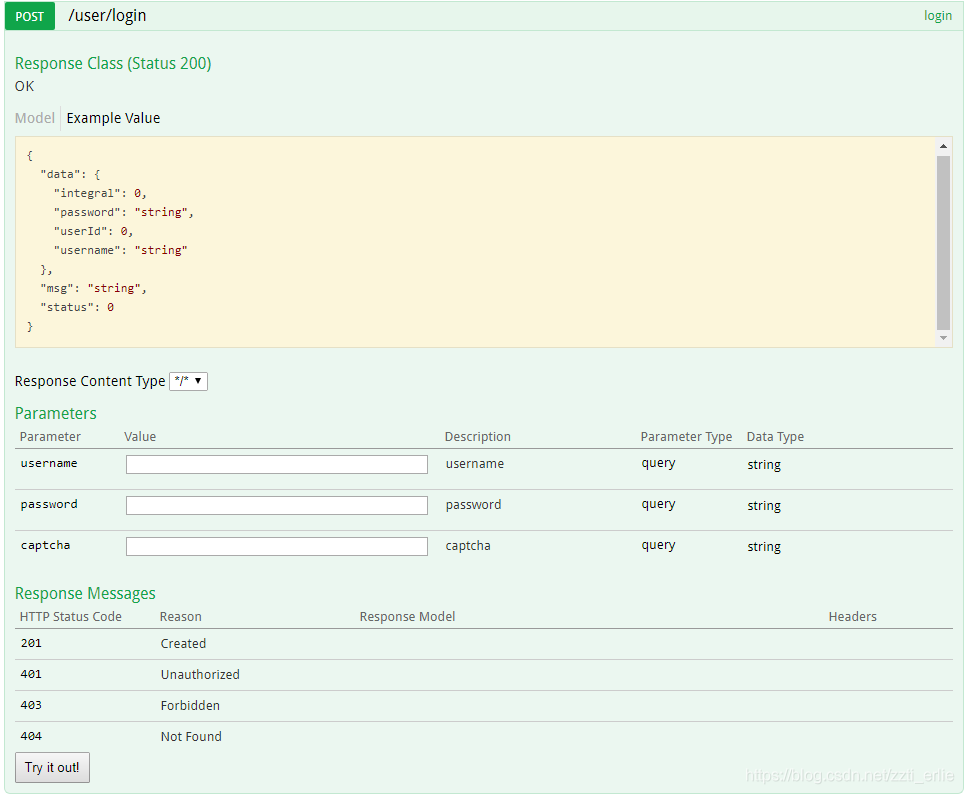Click the login summary link
The height and width of the screenshot is (794, 964).
(x=937, y=16)
